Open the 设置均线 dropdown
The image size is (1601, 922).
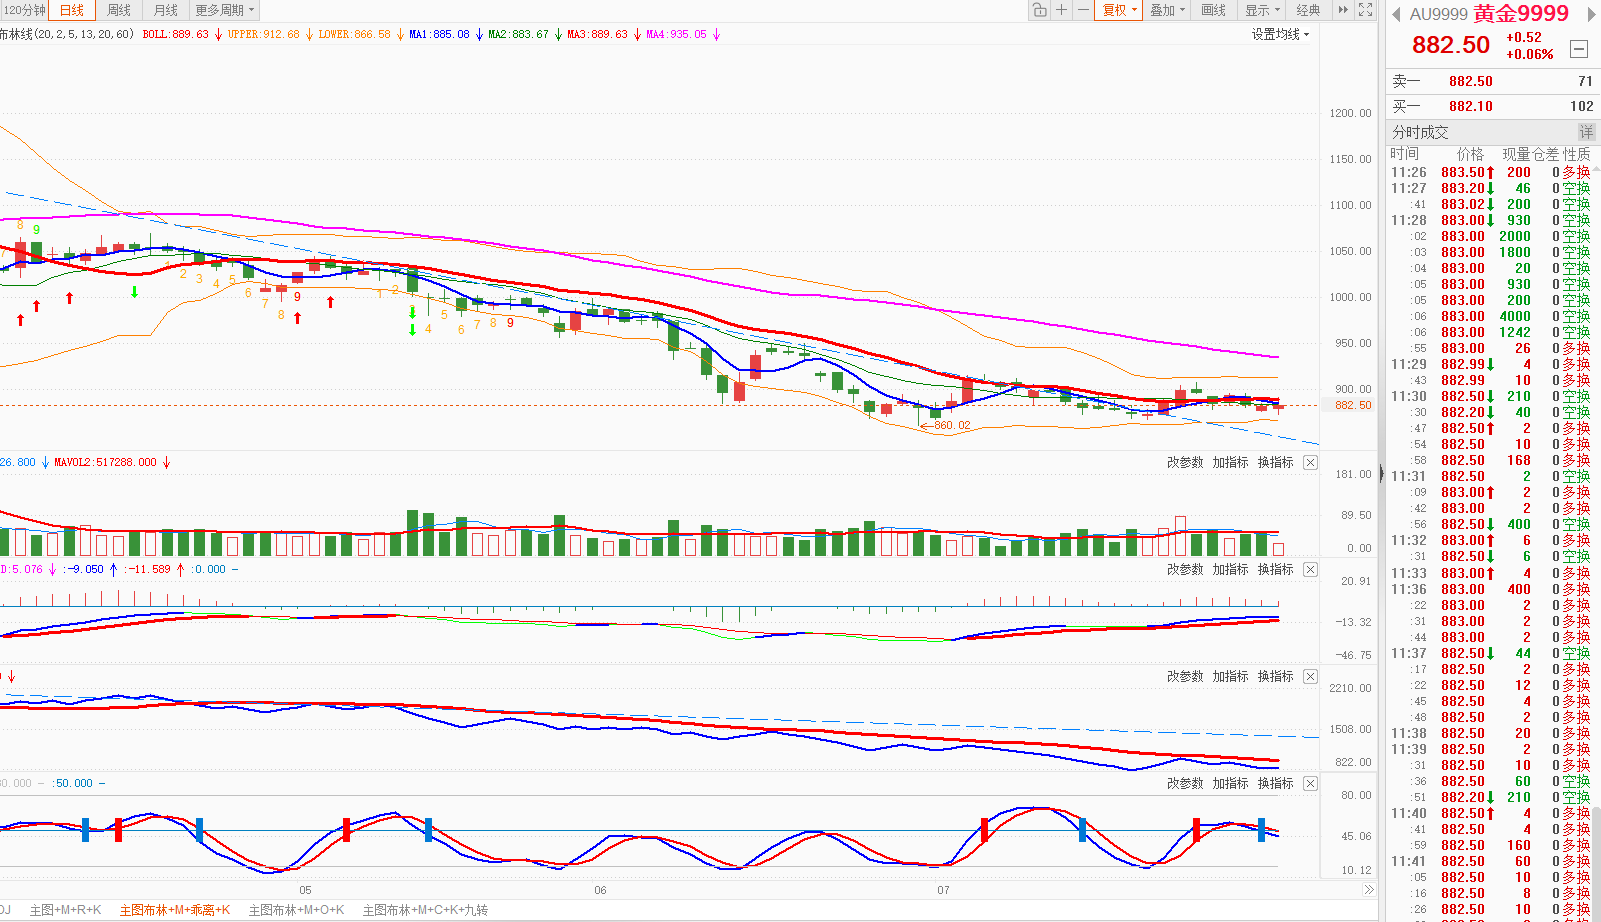pos(1280,34)
